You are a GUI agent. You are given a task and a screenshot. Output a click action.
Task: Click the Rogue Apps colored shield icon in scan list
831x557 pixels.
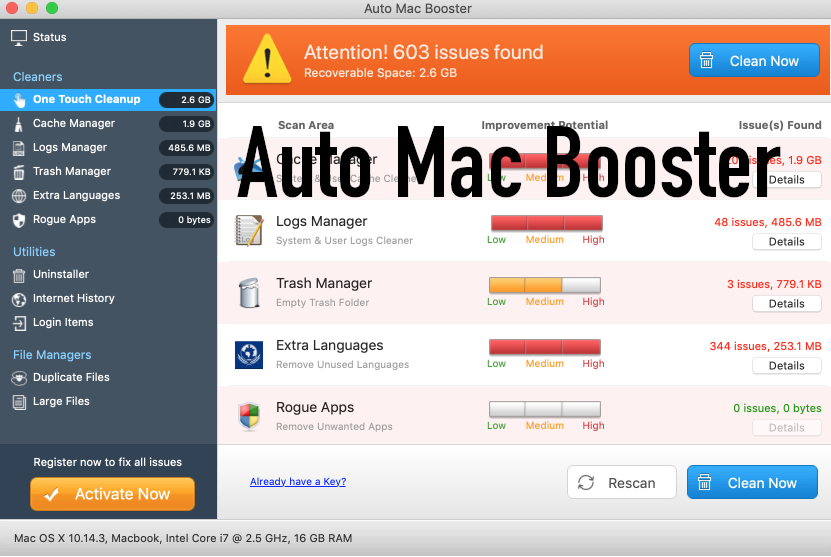249,417
